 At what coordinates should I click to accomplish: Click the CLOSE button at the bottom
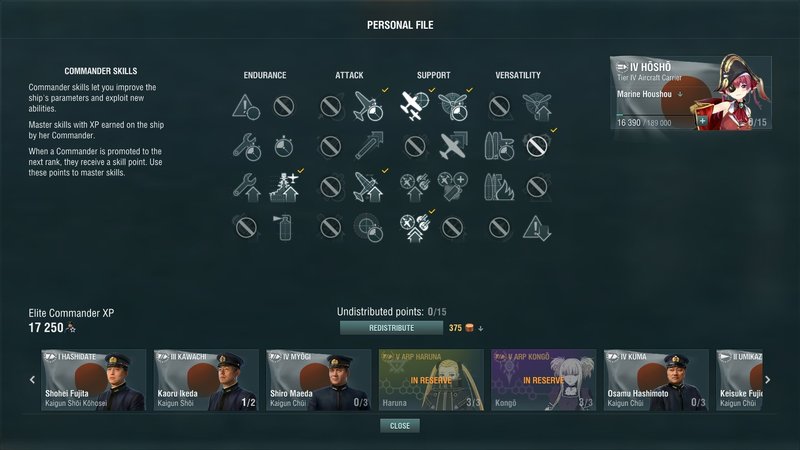[x=399, y=426]
